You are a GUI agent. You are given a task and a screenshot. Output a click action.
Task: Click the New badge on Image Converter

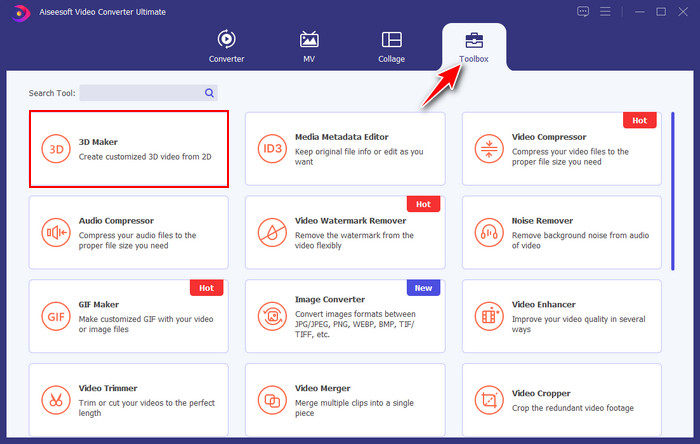click(x=423, y=288)
